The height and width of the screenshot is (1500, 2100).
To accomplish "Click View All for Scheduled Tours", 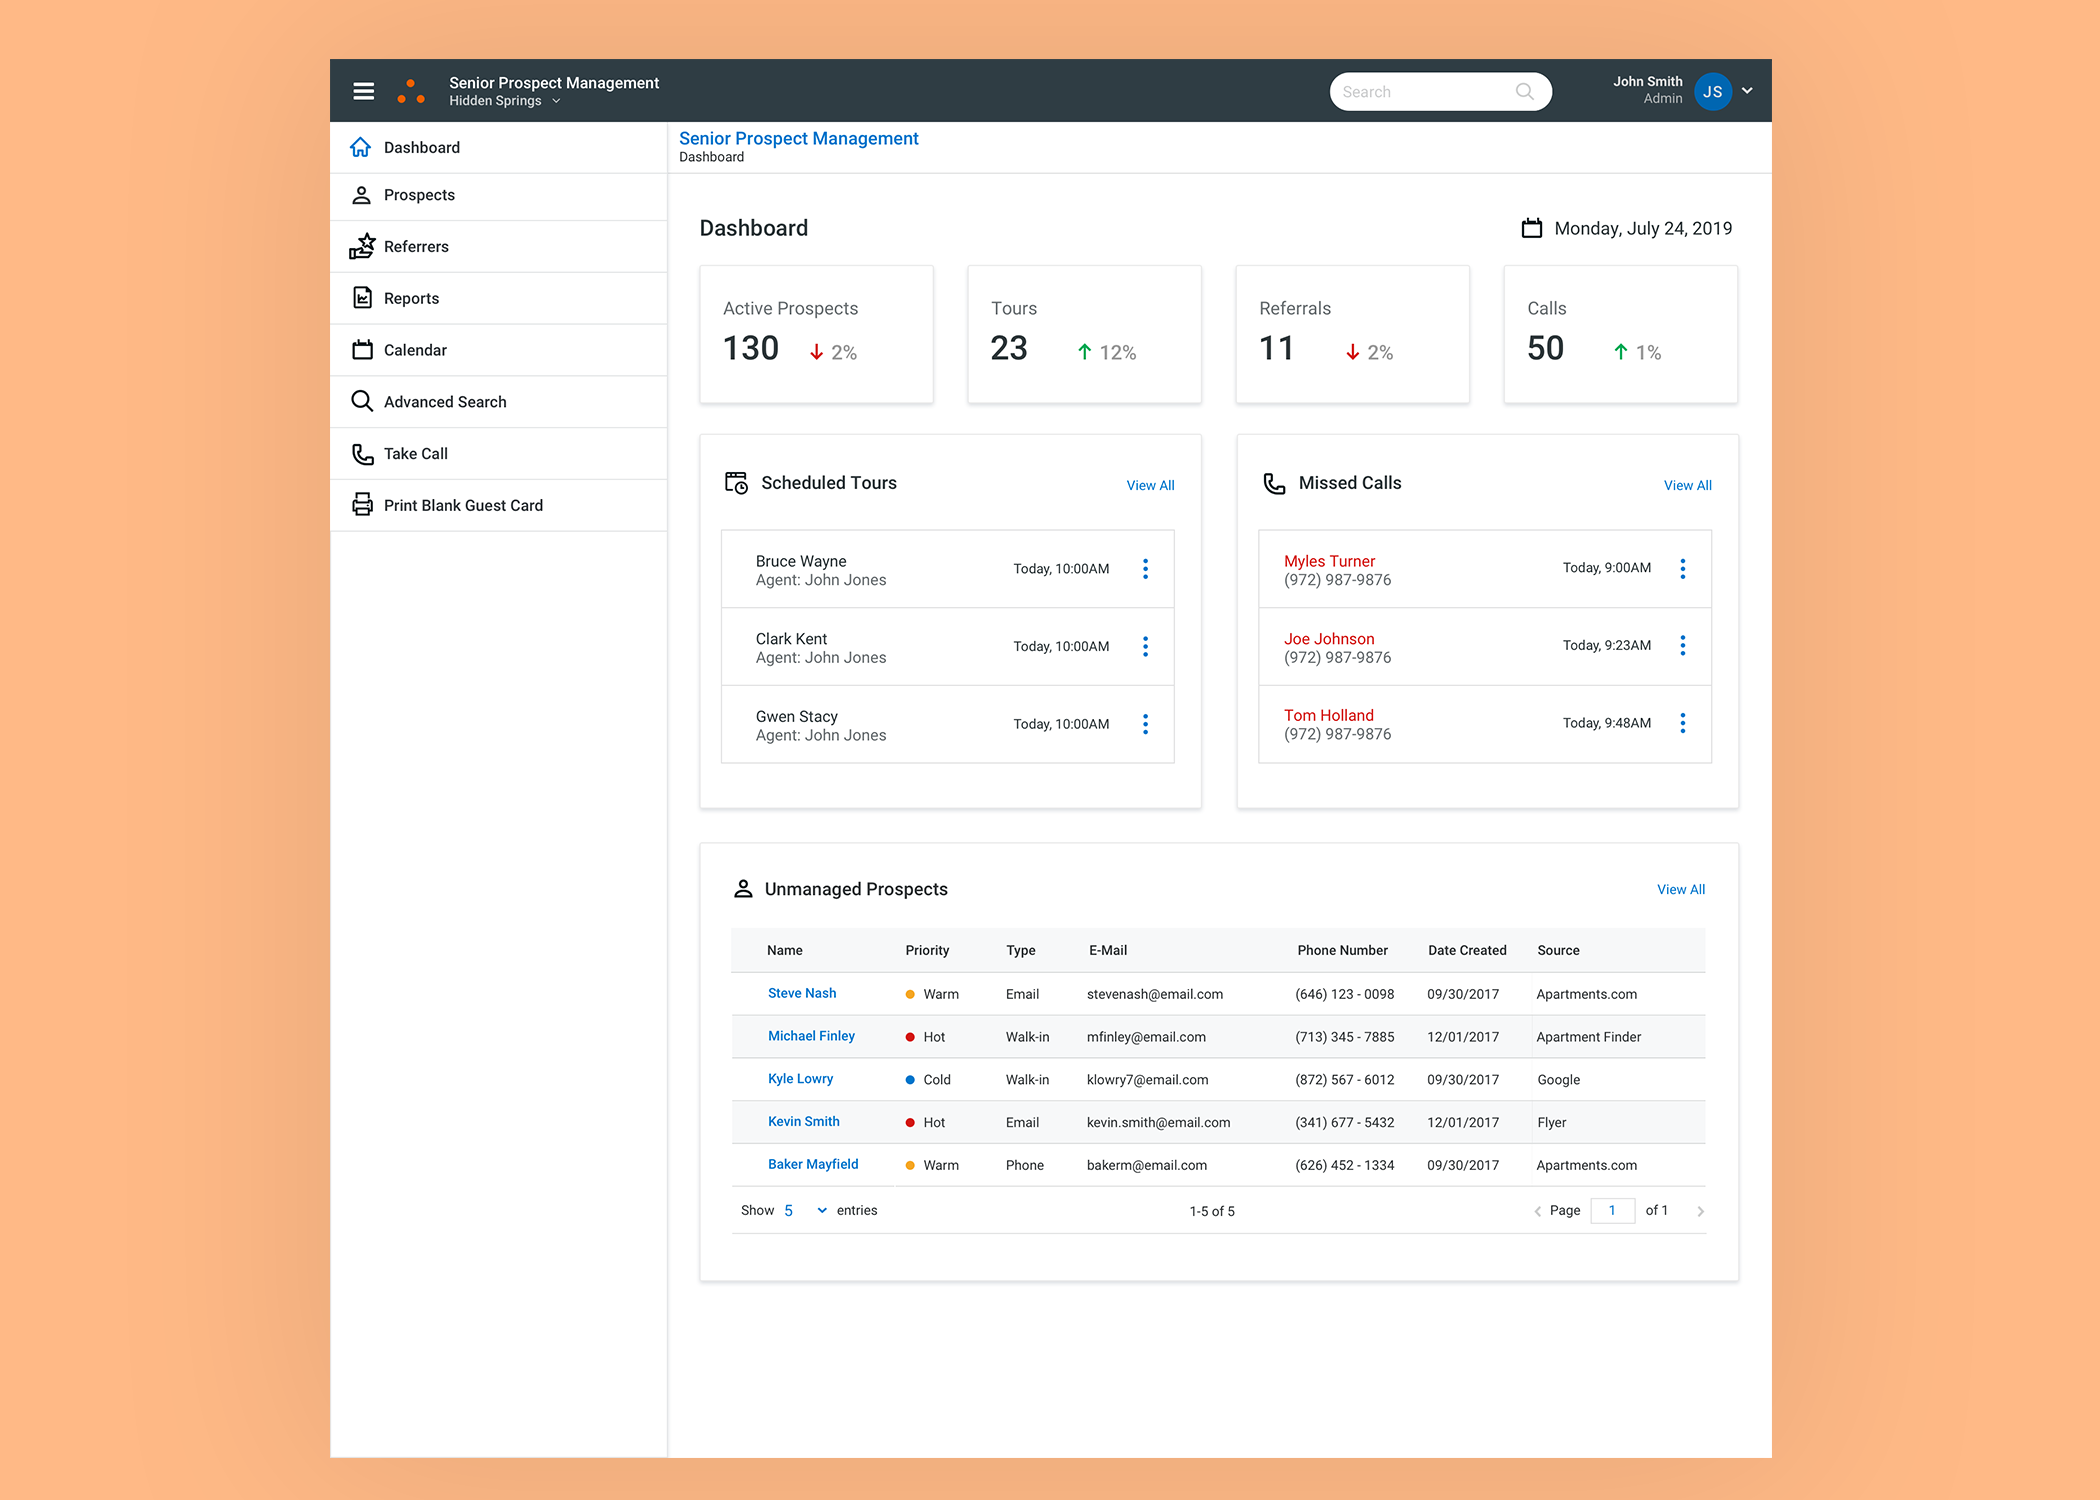I will pyautogui.click(x=1150, y=485).
